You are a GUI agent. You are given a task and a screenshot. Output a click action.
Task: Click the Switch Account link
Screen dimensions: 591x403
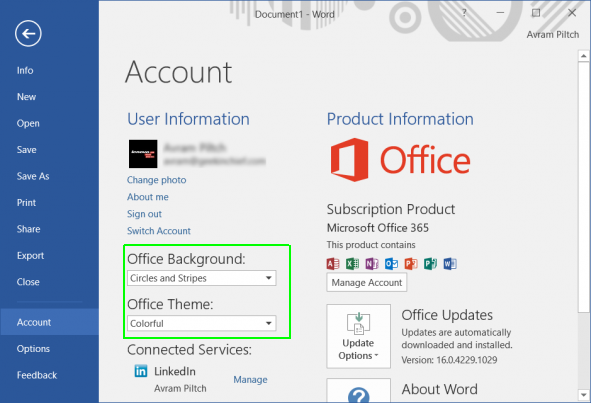pyautogui.click(x=159, y=231)
